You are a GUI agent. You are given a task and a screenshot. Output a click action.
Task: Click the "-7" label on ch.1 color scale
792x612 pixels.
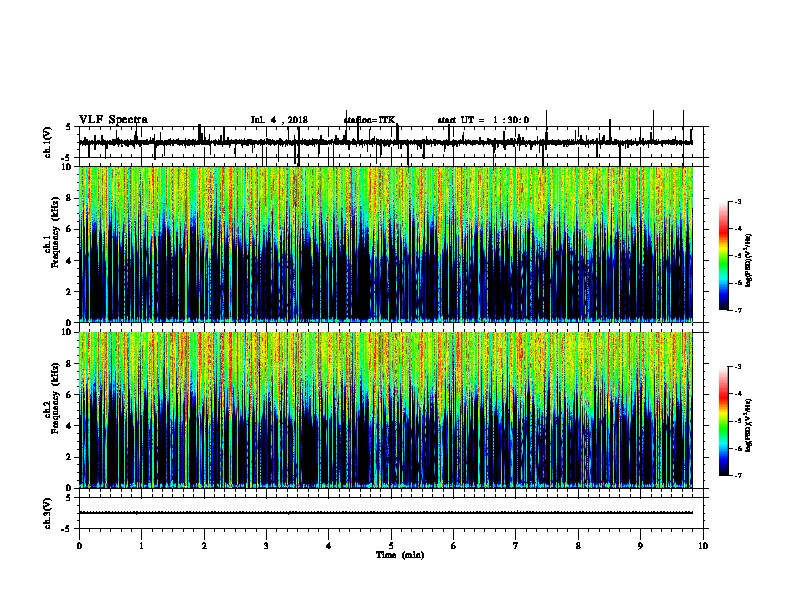point(737,310)
